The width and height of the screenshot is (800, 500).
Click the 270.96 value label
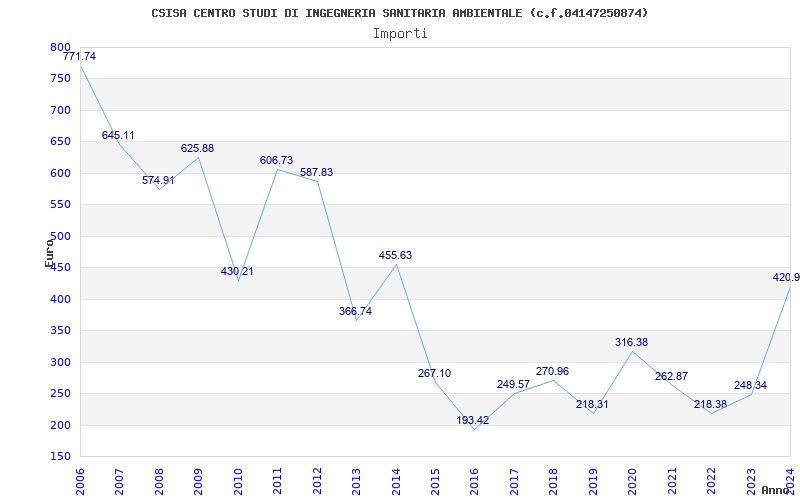coord(553,372)
